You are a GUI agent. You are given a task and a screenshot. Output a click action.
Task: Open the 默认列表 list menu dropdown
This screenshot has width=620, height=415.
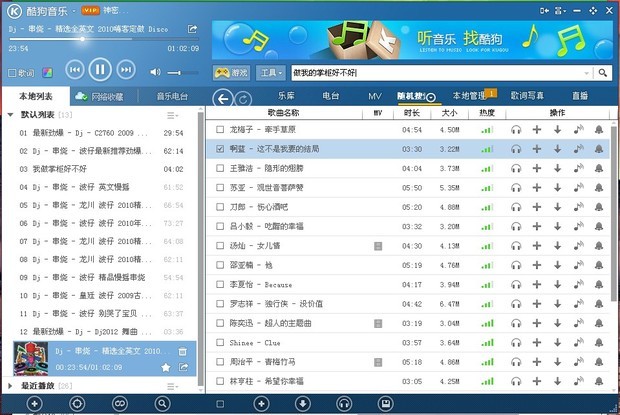(172, 115)
